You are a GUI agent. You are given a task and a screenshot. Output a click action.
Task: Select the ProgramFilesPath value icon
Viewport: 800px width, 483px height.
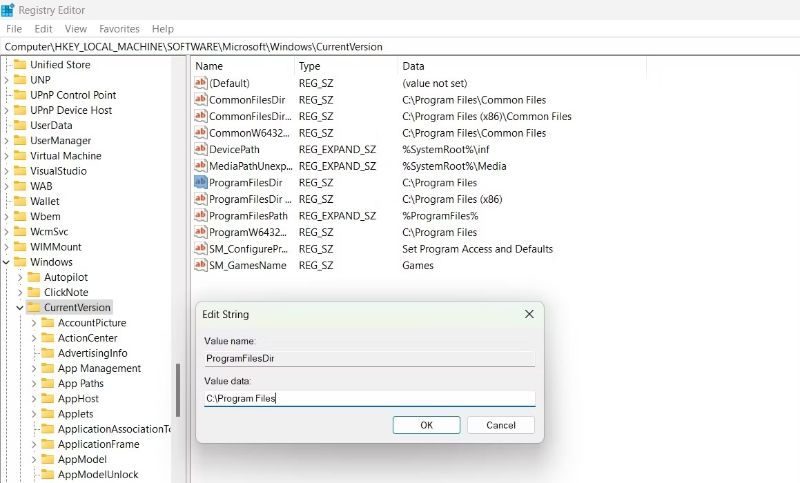click(x=200, y=216)
